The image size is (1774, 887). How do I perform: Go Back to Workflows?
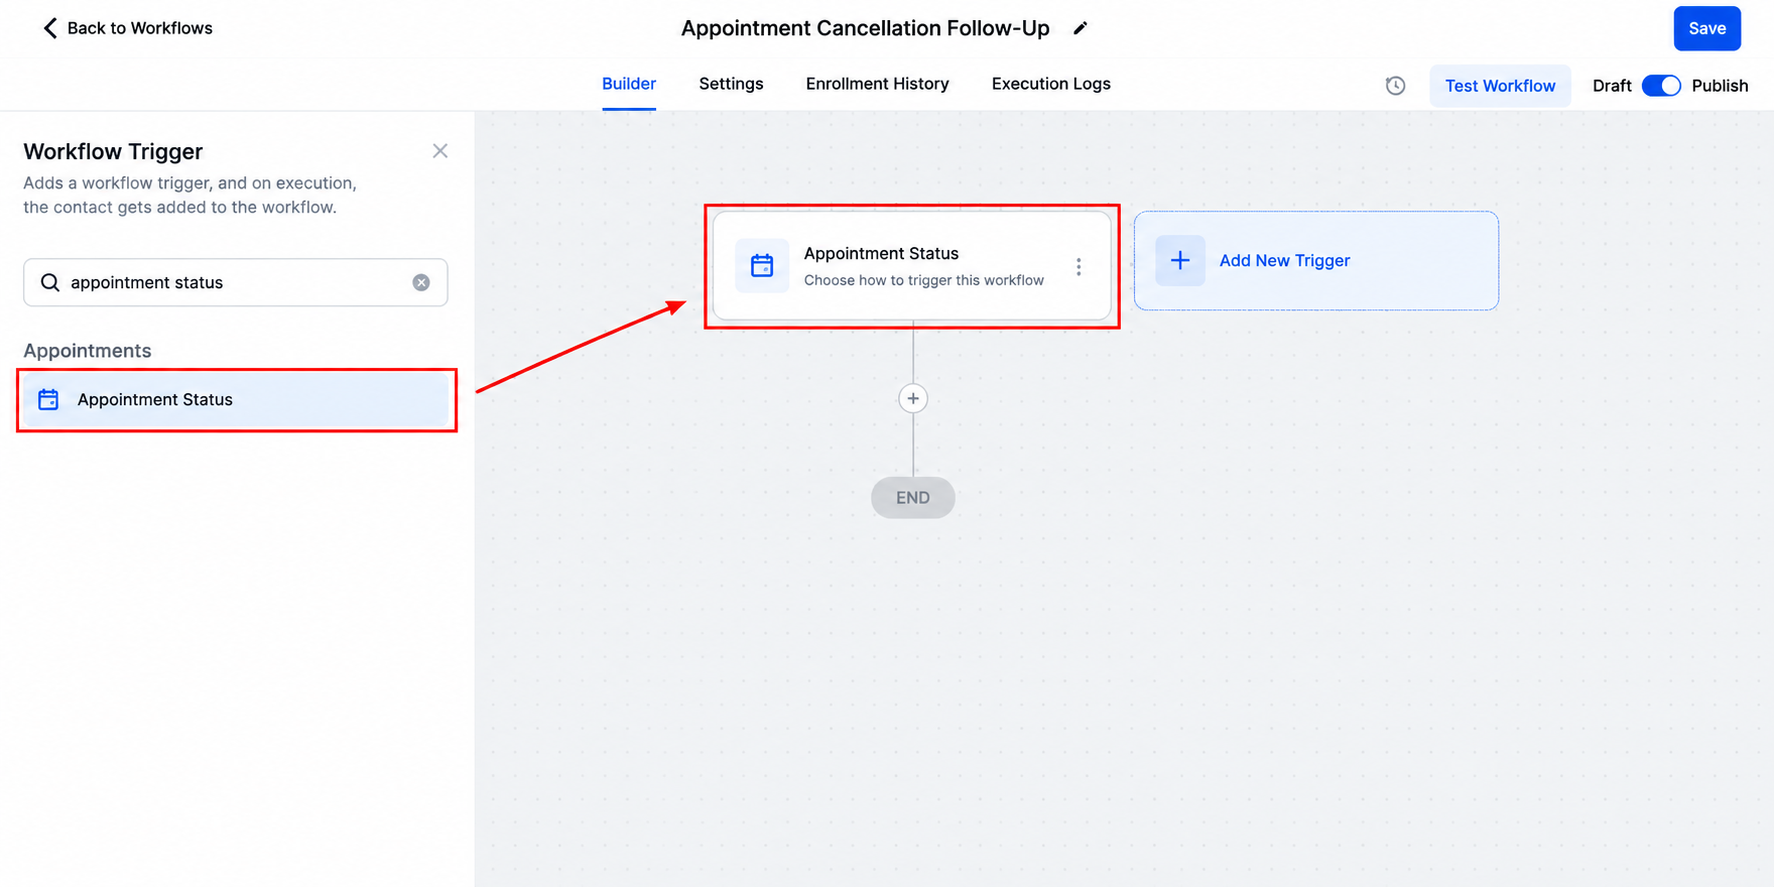pos(127,28)
